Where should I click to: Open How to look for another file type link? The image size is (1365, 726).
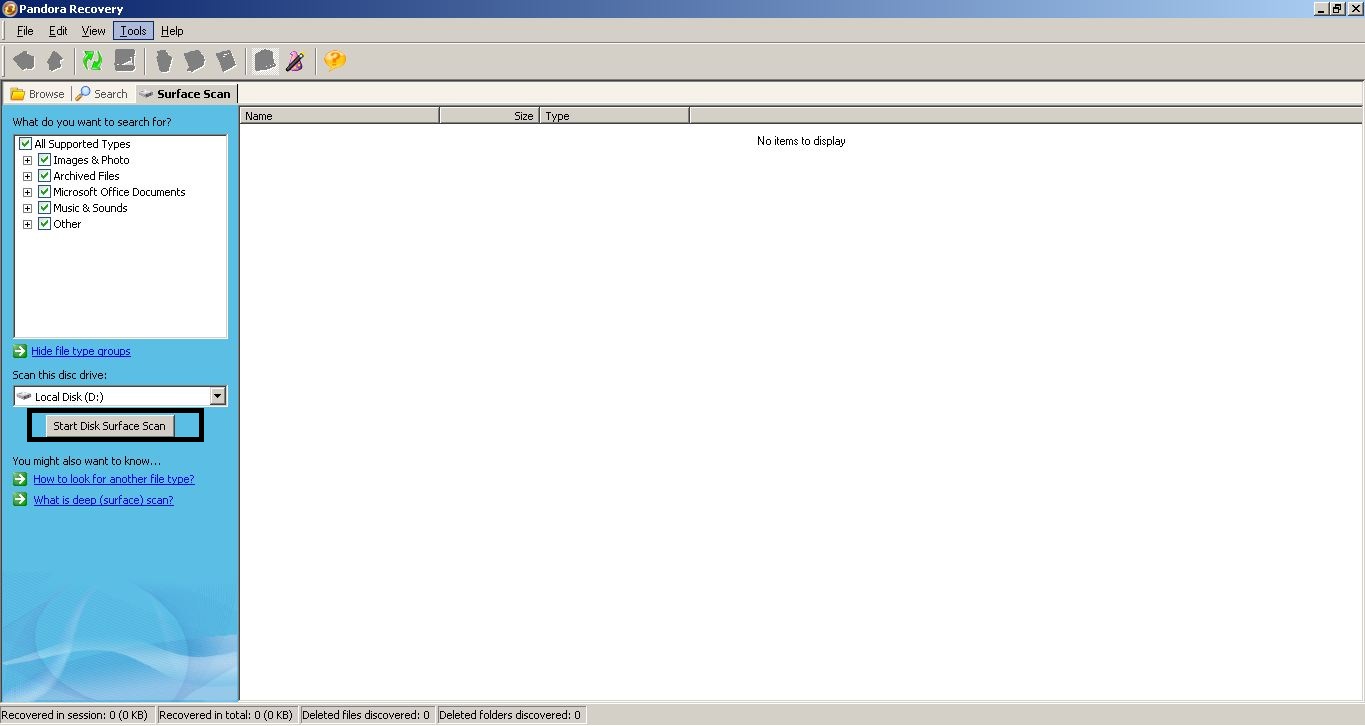[x=114, y=479]
